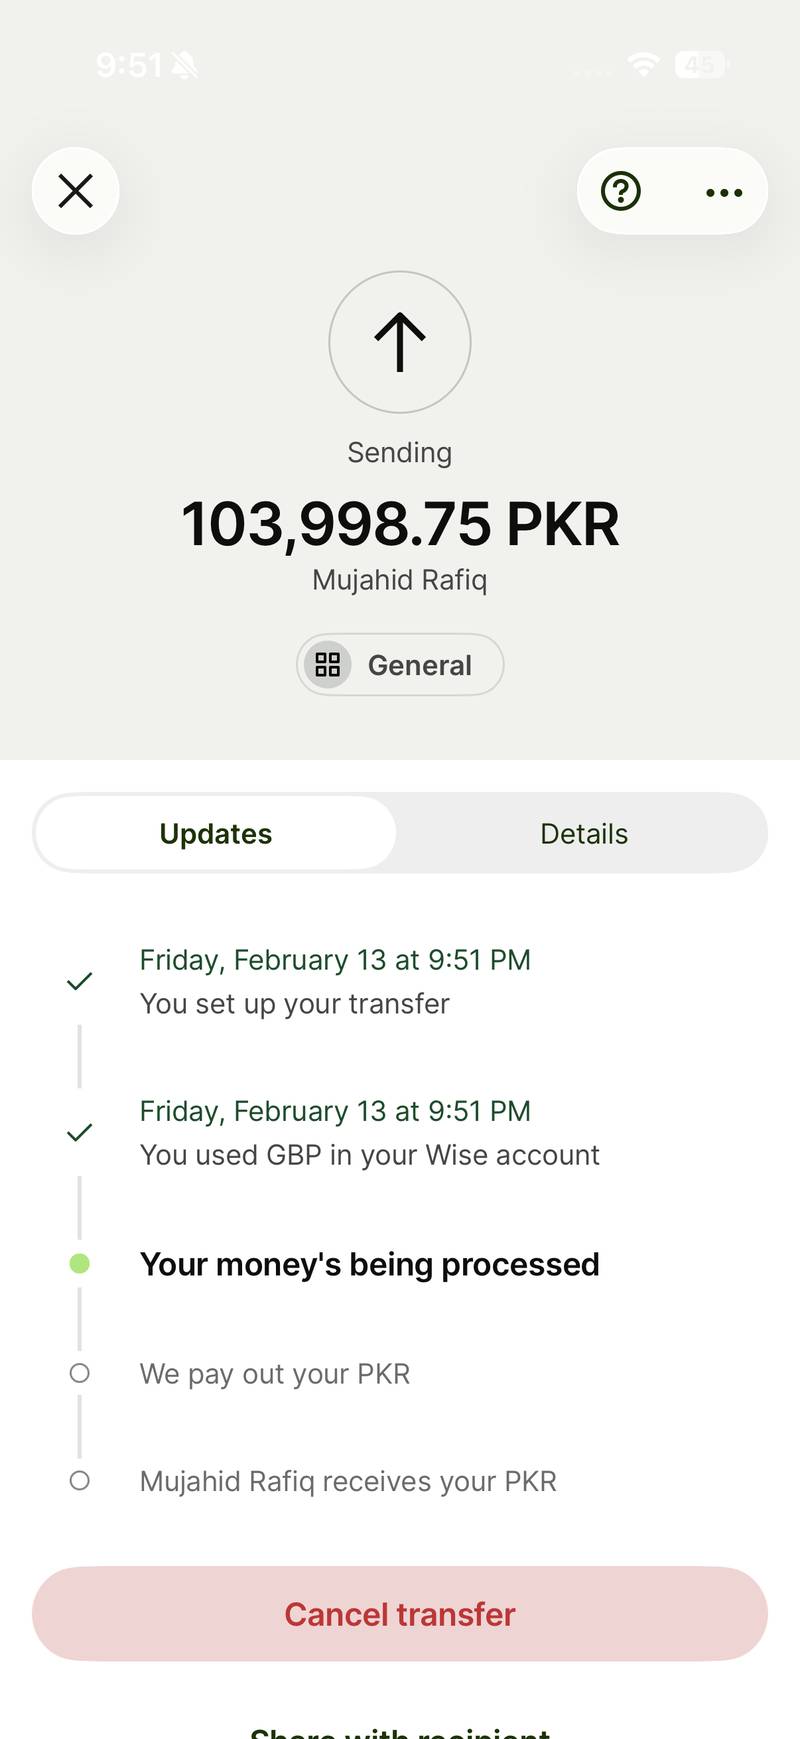Tap the recipient name Mujahid Rafiq
The height and width of the screenshot is (1739, 800).
(400, 580)
